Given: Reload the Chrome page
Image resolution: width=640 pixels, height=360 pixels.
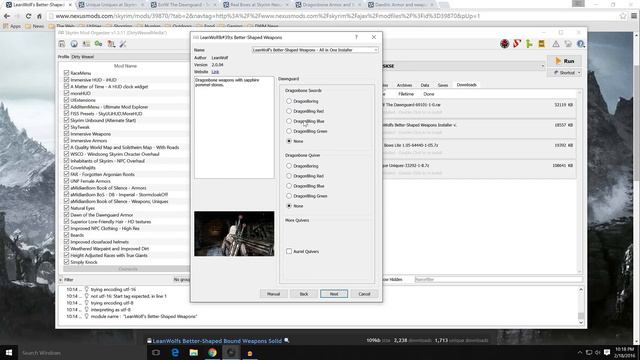Looking at the screenshot, I should 28,16.
